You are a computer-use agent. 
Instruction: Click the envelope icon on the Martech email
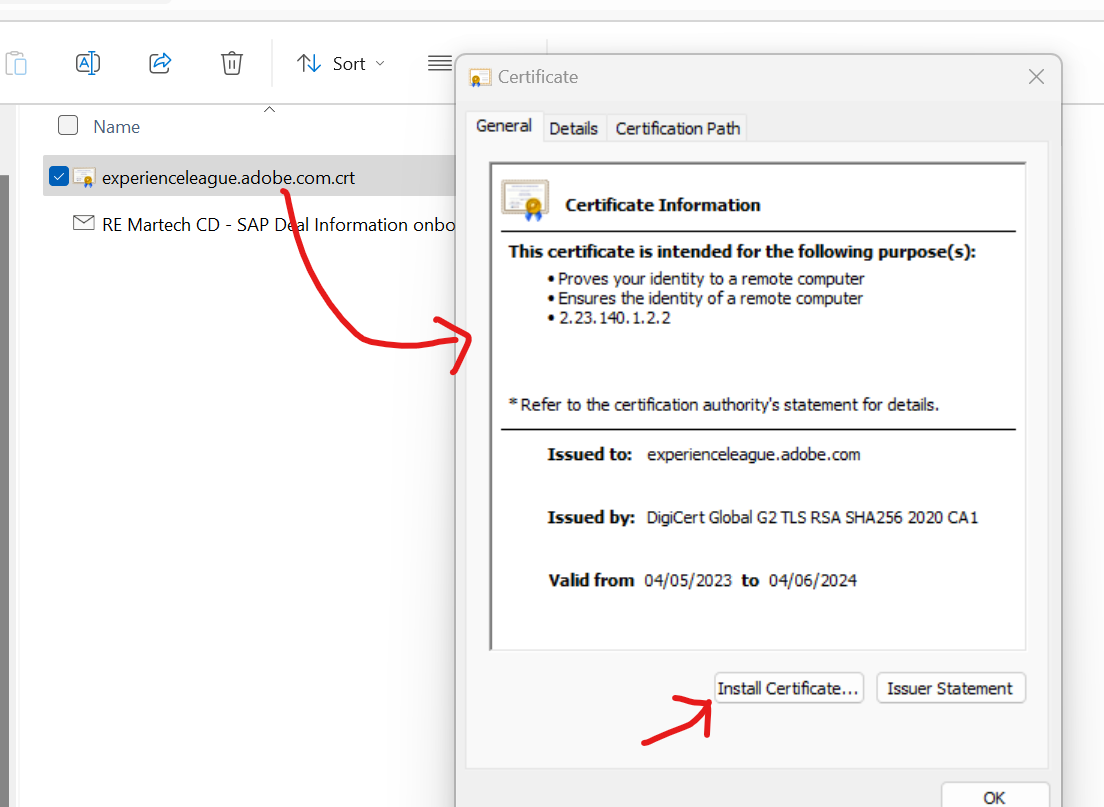click(84, 223)
